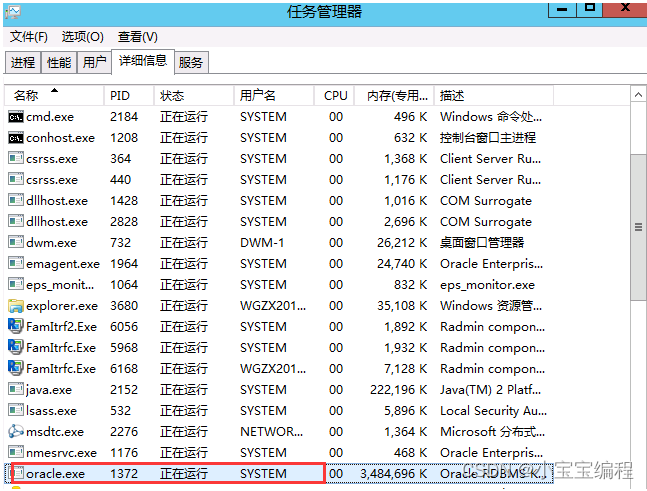Click the eps_monitor.exe description cell
The height and width of the screenshot is (491, 647).
point(487,285)
